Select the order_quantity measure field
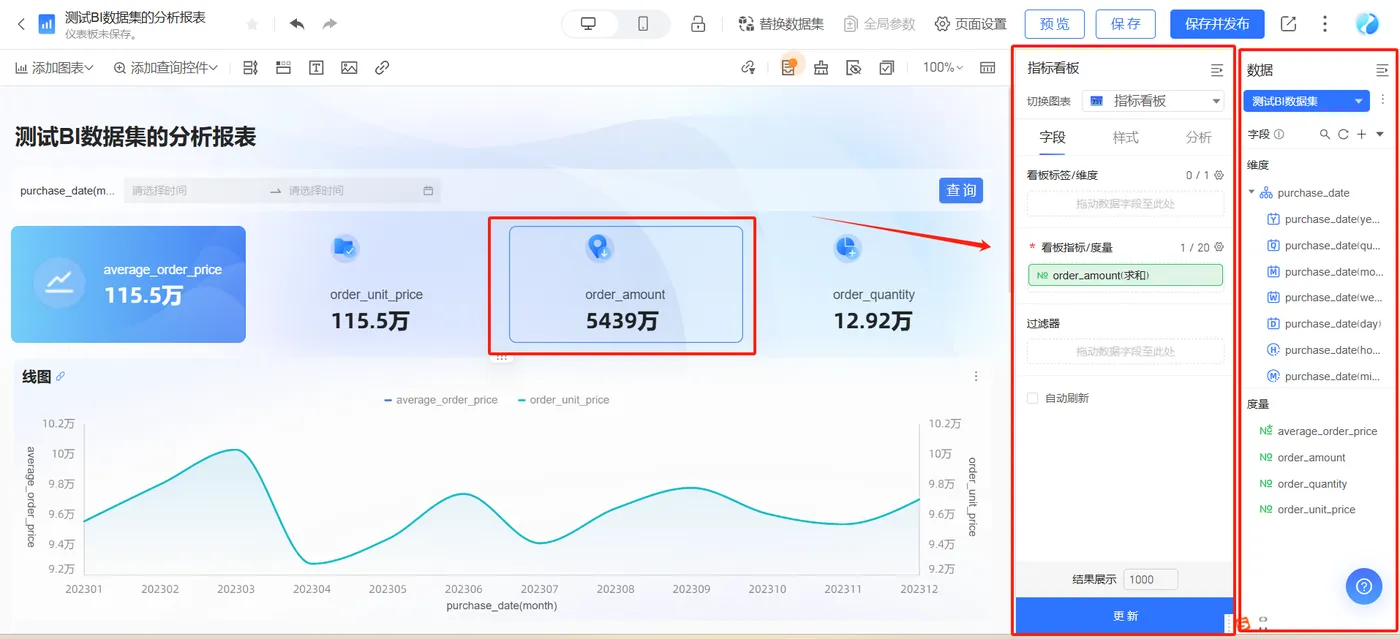The image size is (1400, 639). coord(1303,484)
